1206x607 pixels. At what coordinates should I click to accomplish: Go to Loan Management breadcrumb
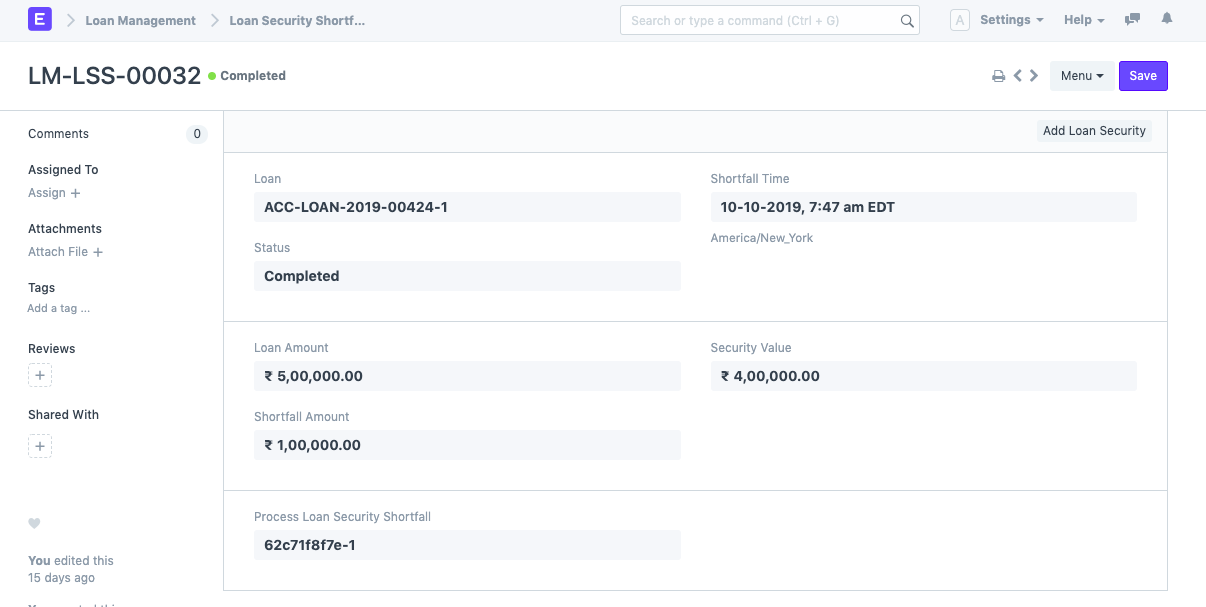click(140, 19)
